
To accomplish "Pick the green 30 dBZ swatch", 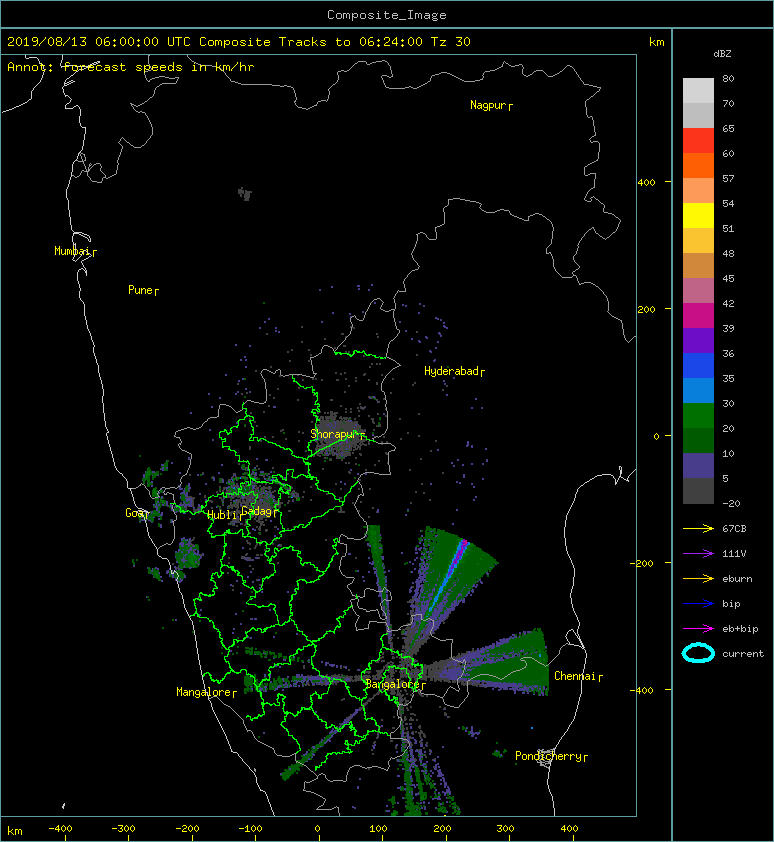I will click(x=698, y=415).
